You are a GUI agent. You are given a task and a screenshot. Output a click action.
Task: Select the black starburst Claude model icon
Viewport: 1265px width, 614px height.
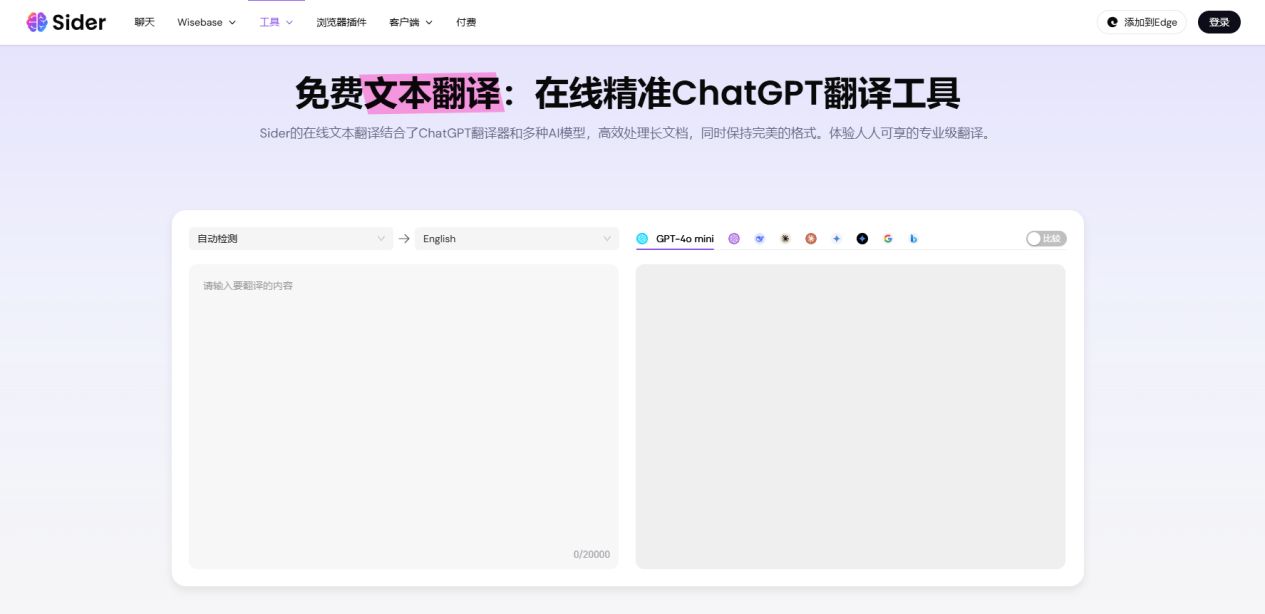click(785, 239)
